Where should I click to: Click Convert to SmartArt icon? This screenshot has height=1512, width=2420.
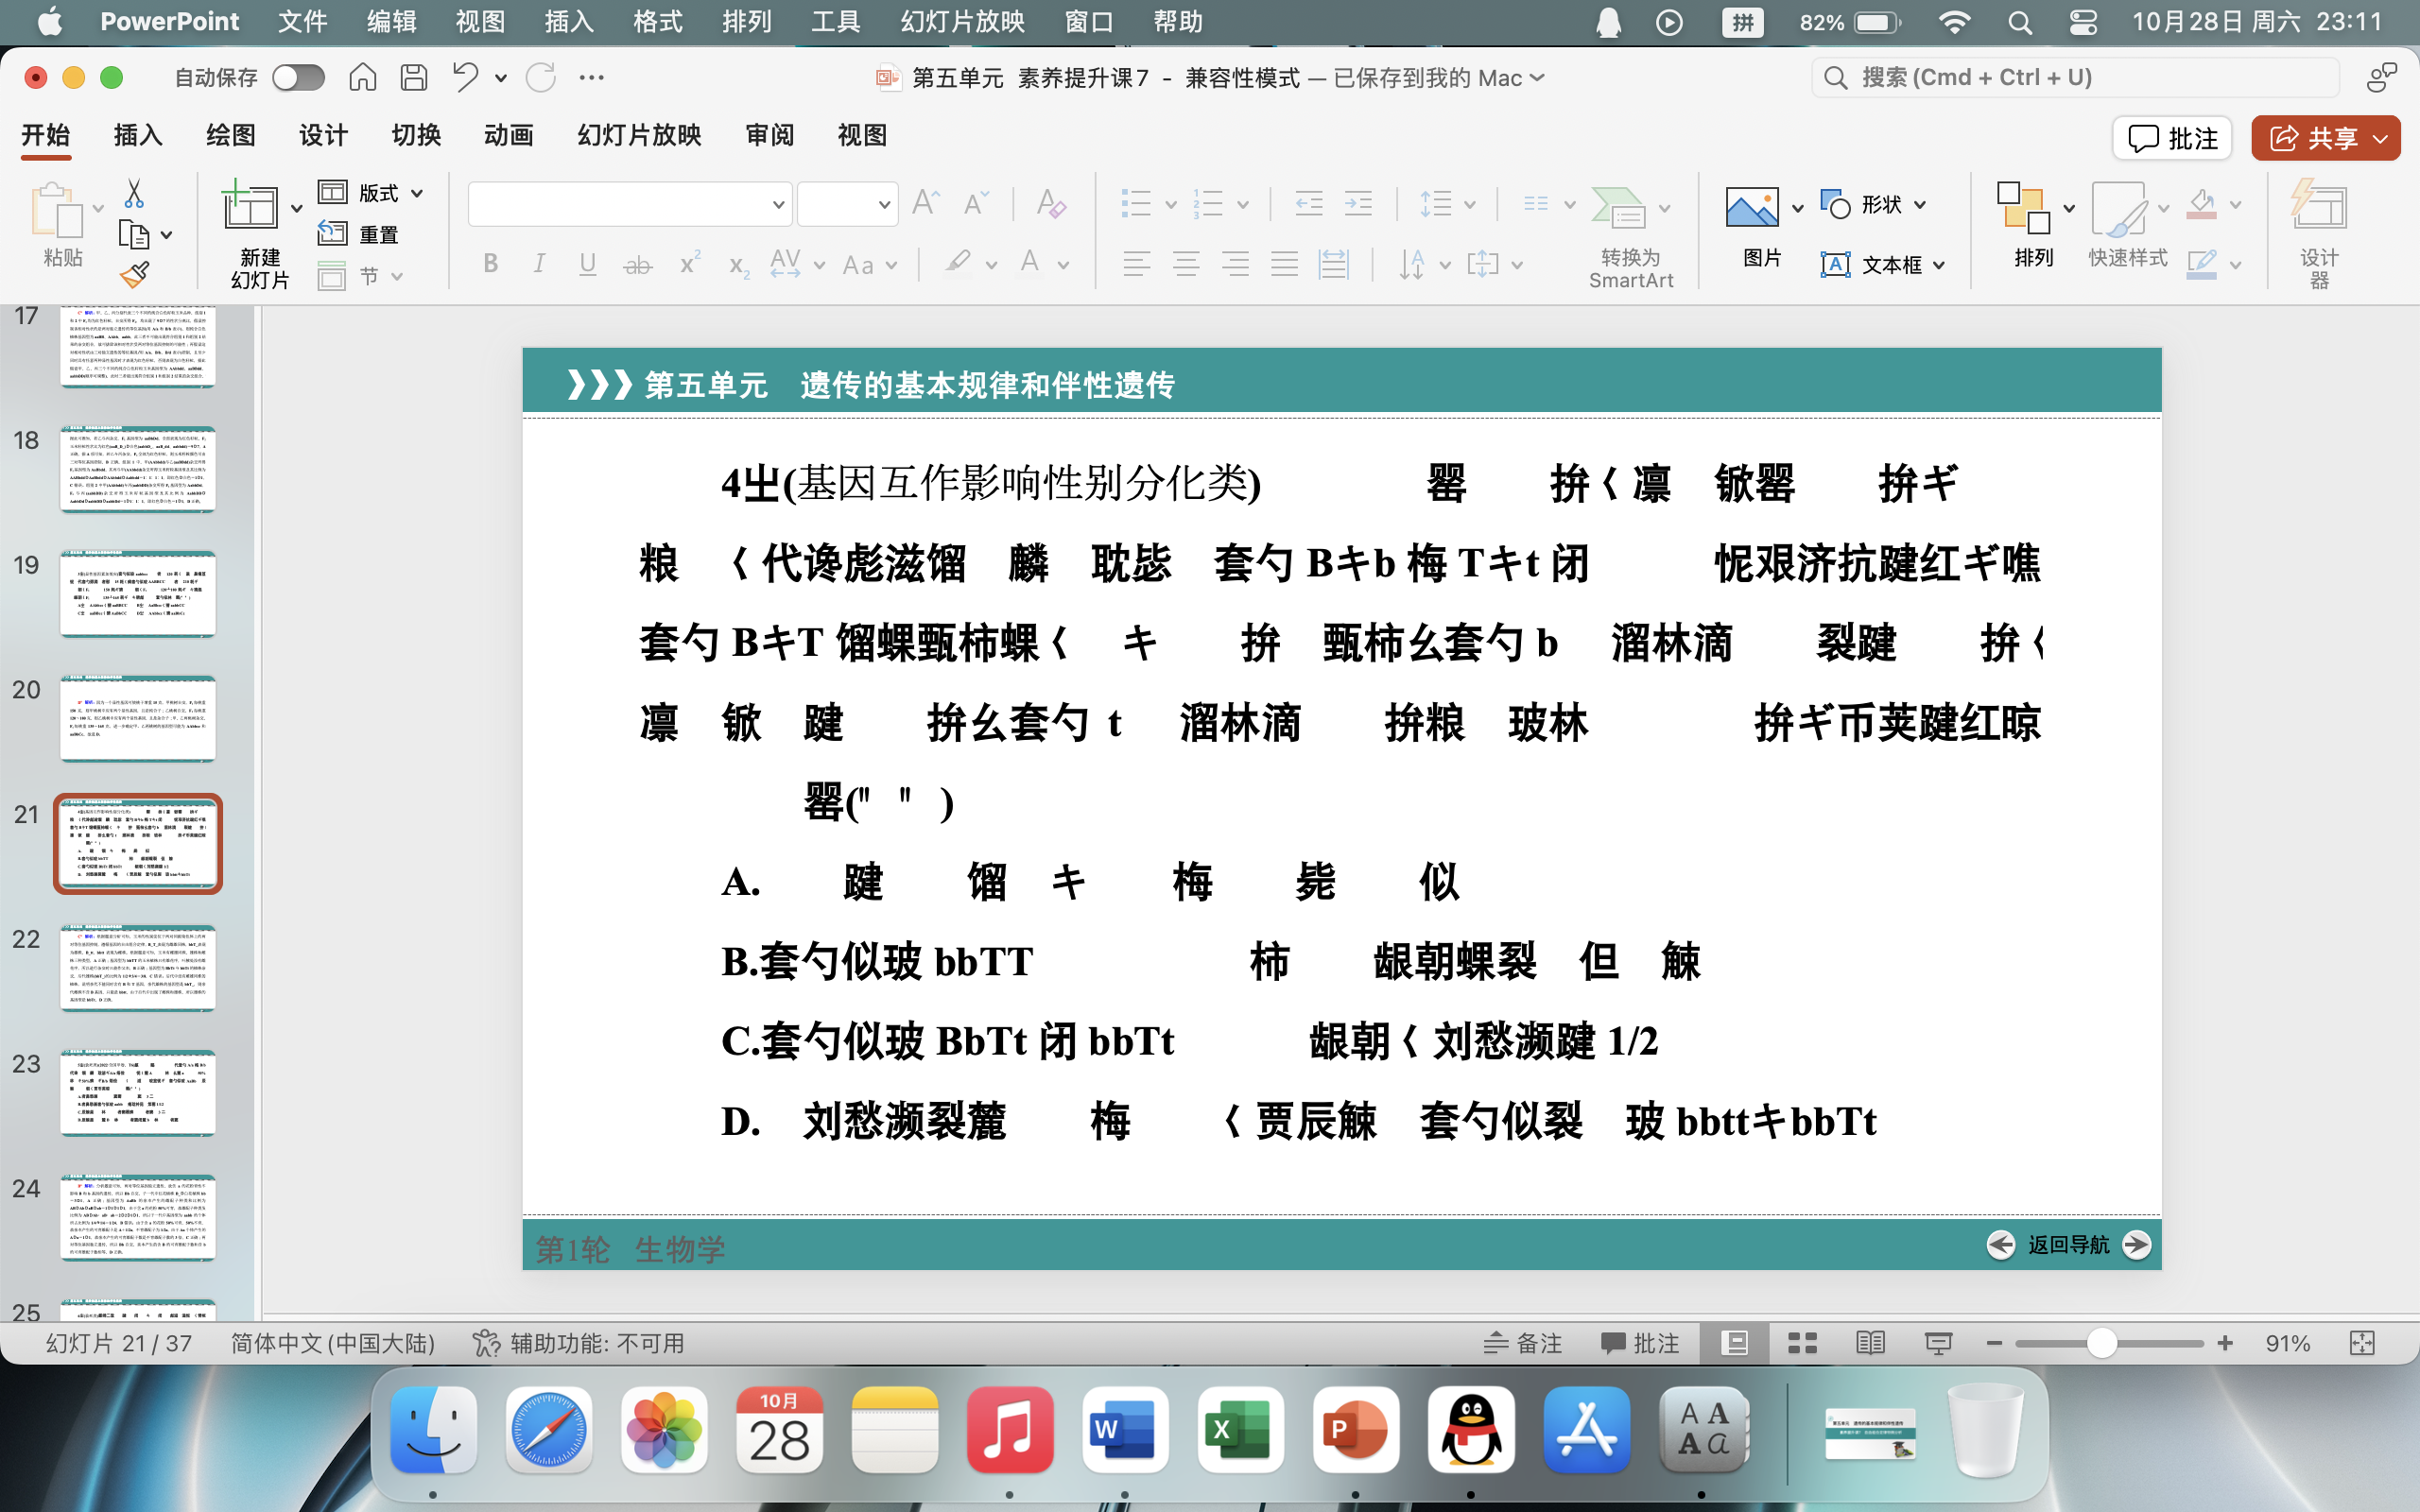coord(1617,208)
